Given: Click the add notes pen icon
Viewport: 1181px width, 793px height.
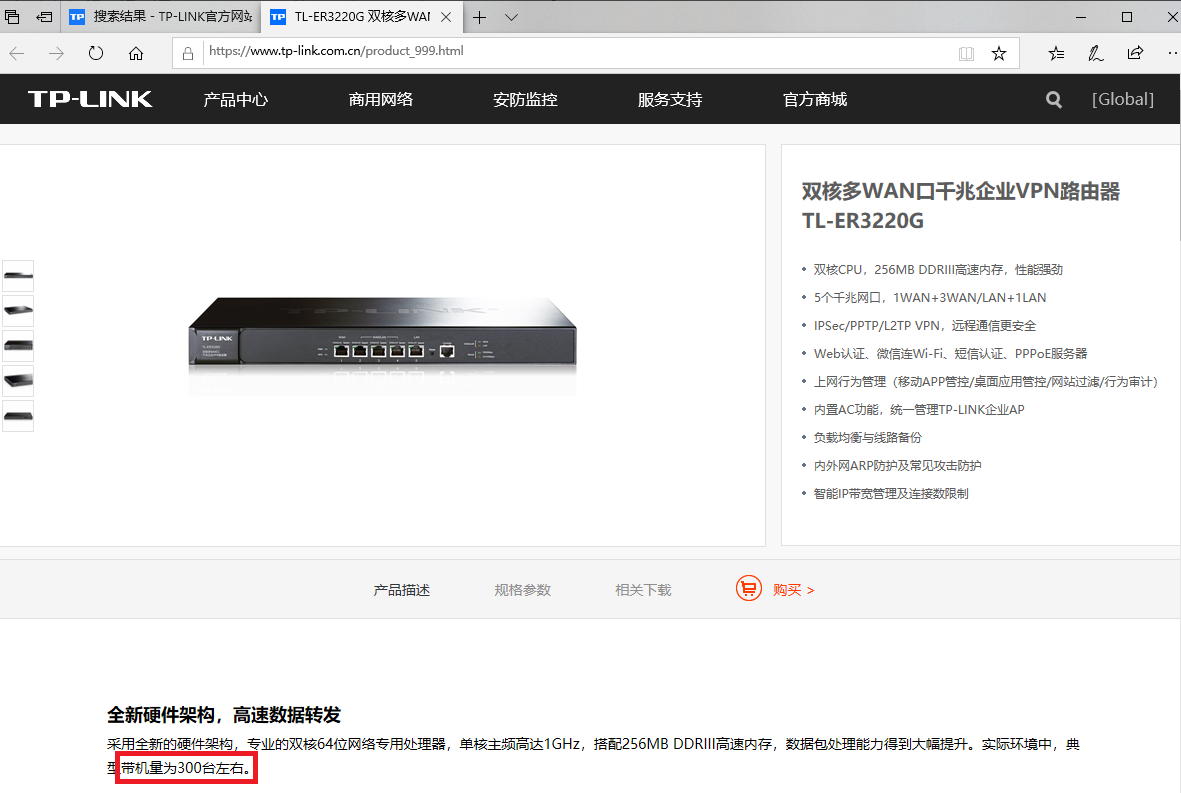Looking at the screenshot, I should pos(1095,53).
